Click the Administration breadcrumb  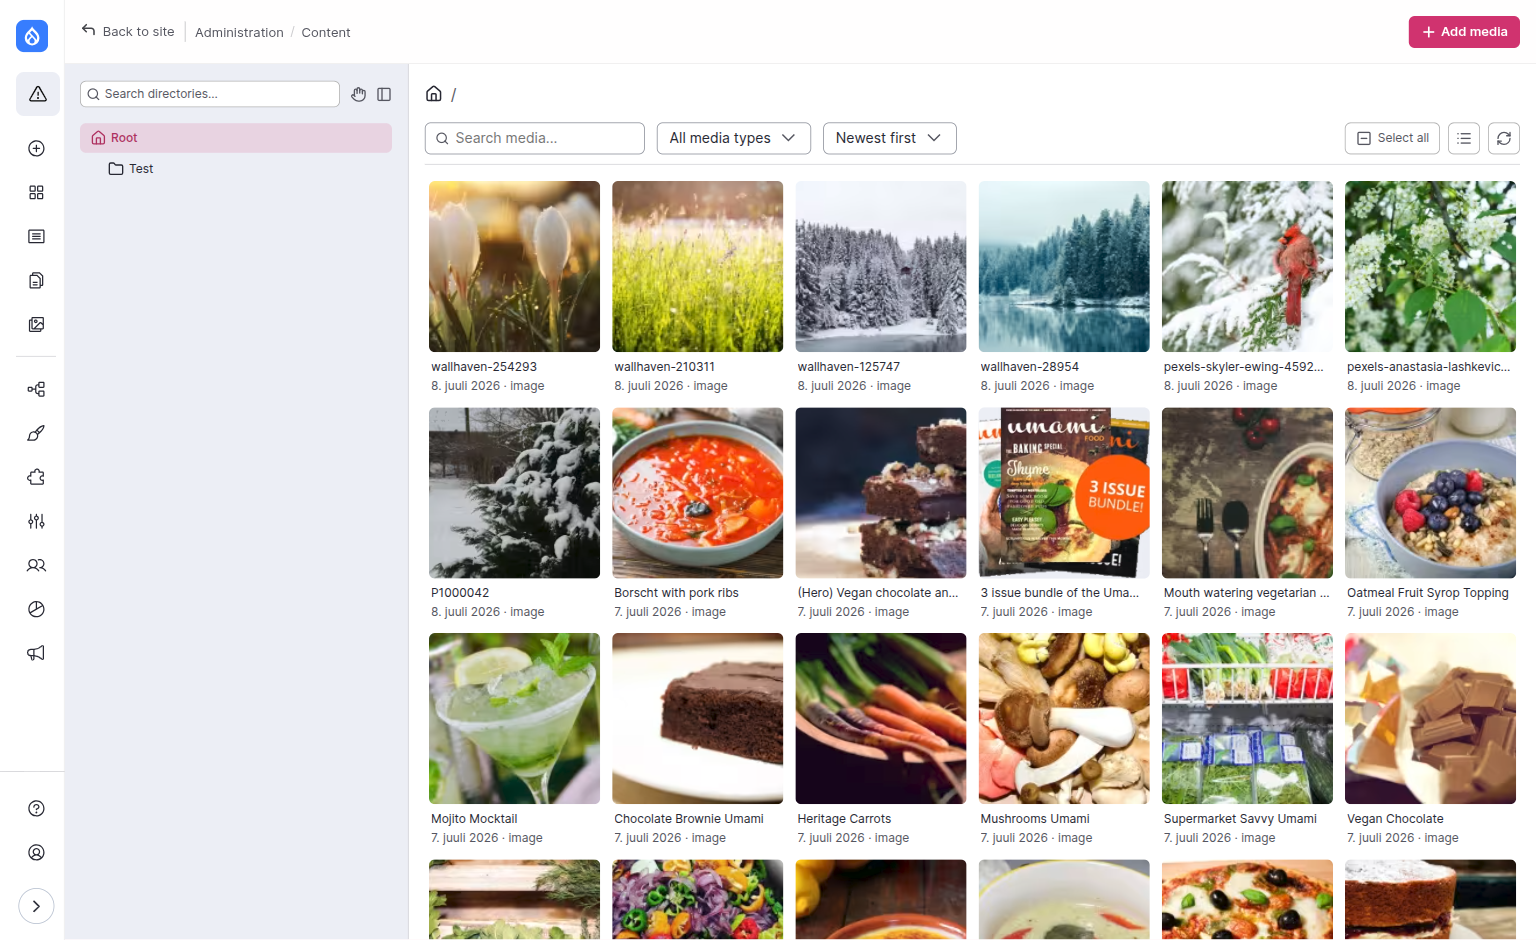(x=239, y=32)
